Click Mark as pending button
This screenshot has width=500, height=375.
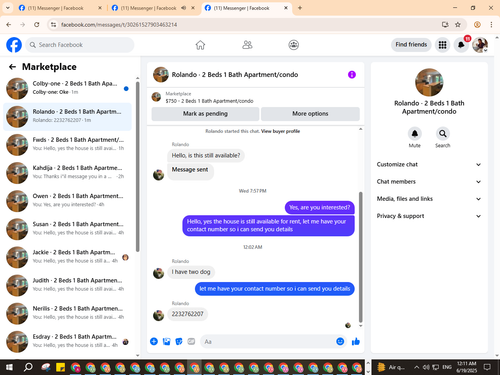click(x=205, y=114)
